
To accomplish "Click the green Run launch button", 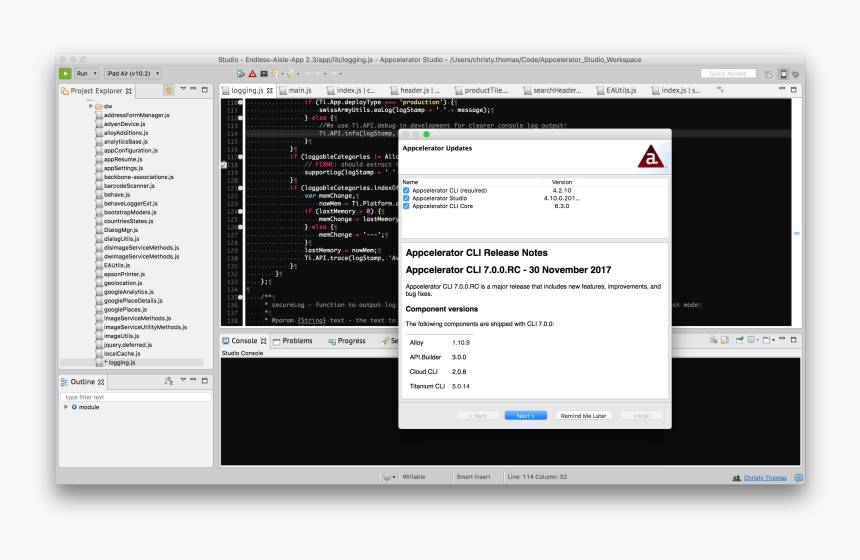I will click(x=65, y=73).
